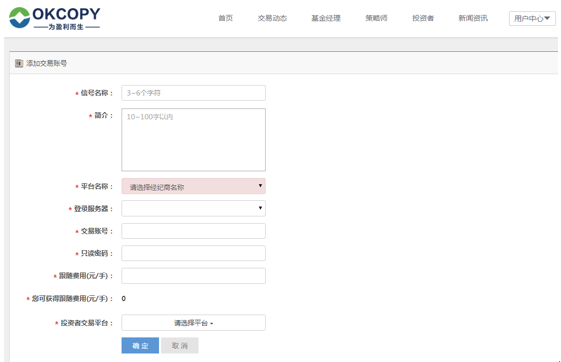
Task: Click the 平台名称 dropdown arrow
Action: pos(260,185)
